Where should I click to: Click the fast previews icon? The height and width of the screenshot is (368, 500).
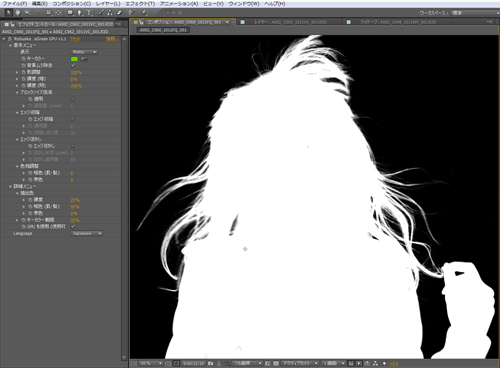[x=359, y=363]
